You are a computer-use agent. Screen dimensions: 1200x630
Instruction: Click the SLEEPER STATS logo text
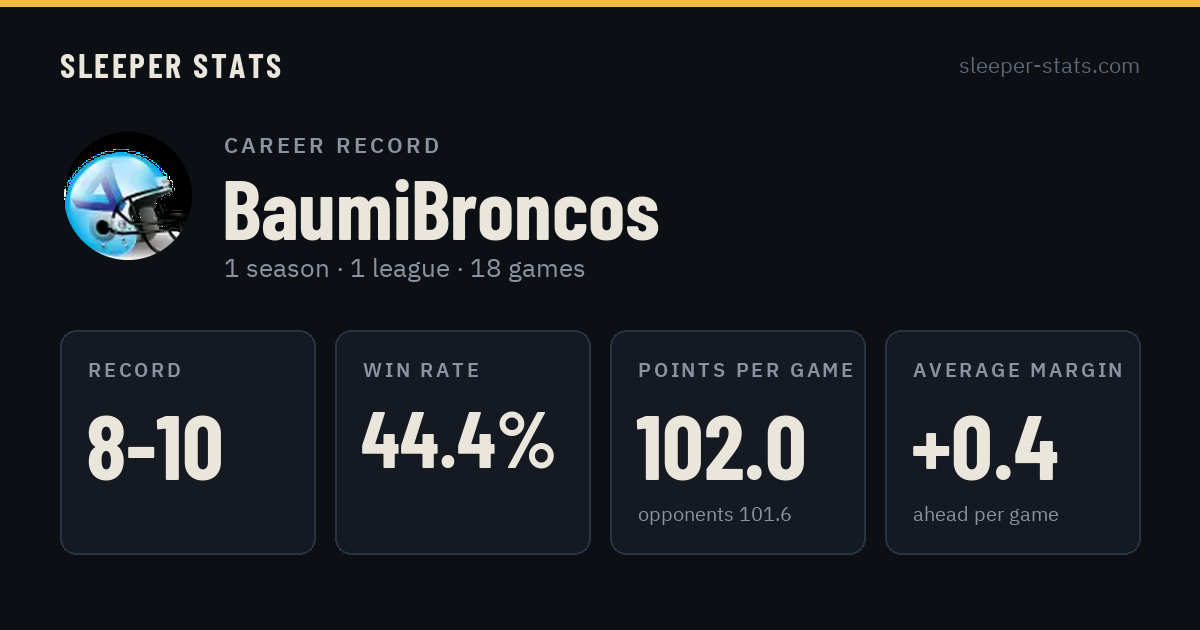(x=171, y=66)
